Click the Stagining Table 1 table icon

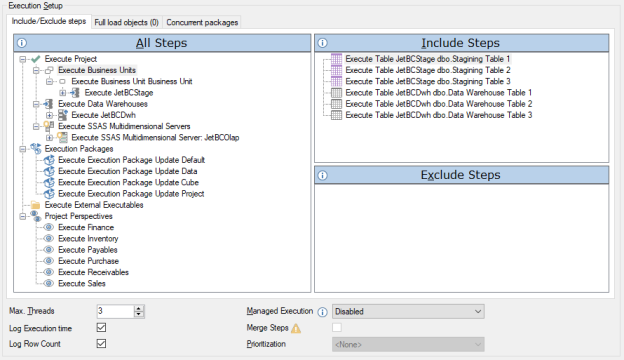pos(336,59)
